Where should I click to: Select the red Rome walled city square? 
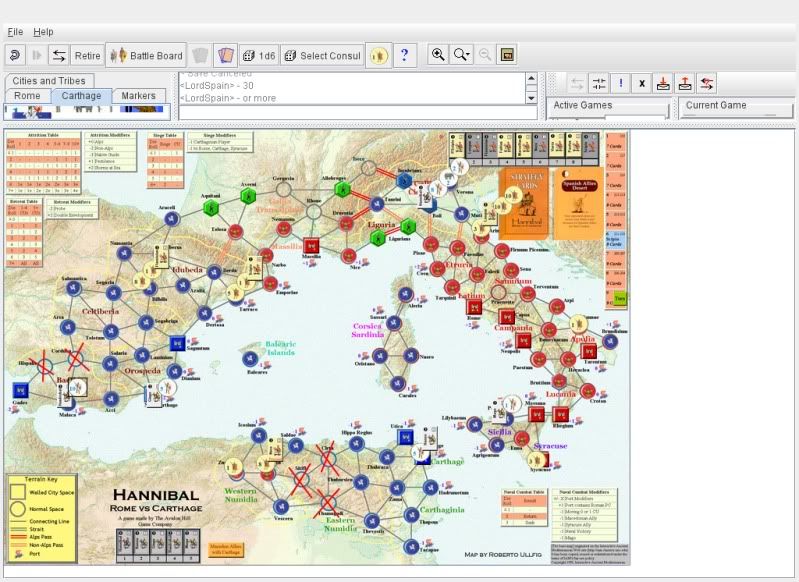coord(474,307)
